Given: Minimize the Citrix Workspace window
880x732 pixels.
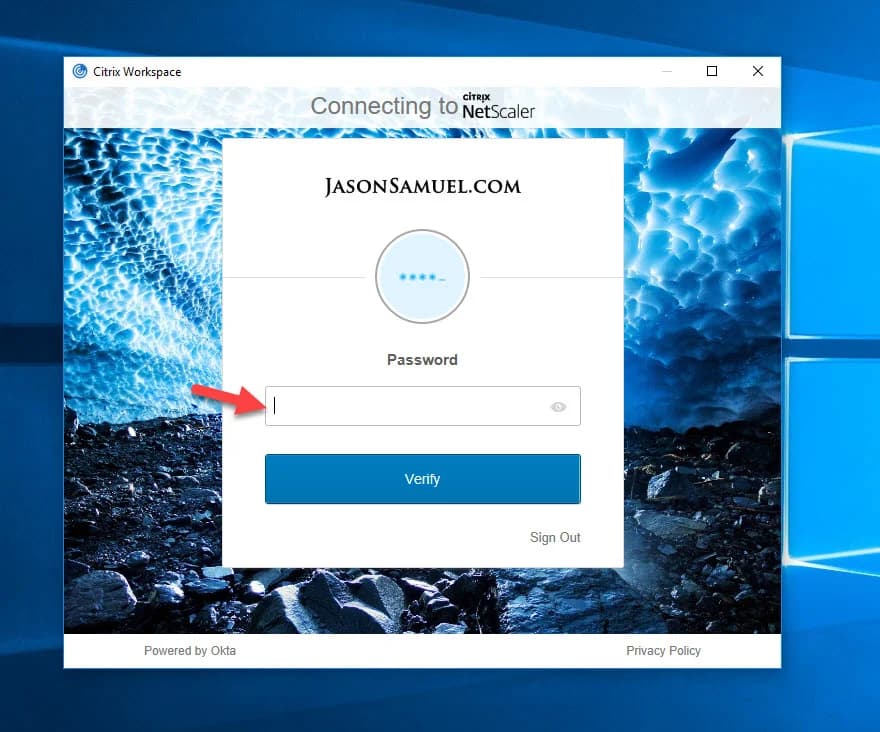Looking at the screenshot, I should tap(667, 71).
